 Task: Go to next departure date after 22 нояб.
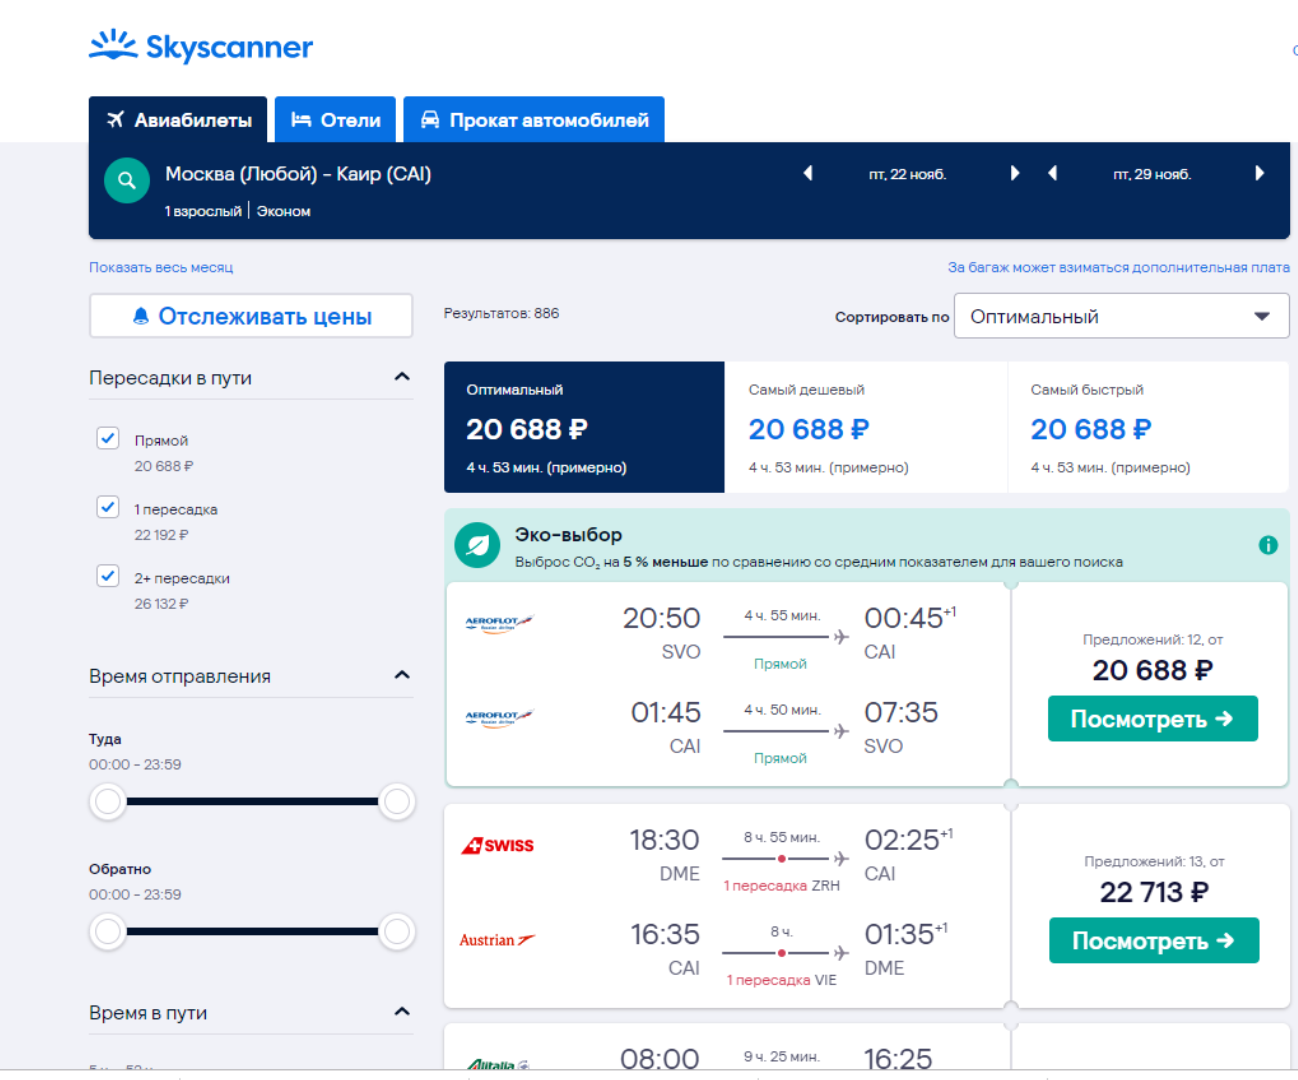[1015, 173]
